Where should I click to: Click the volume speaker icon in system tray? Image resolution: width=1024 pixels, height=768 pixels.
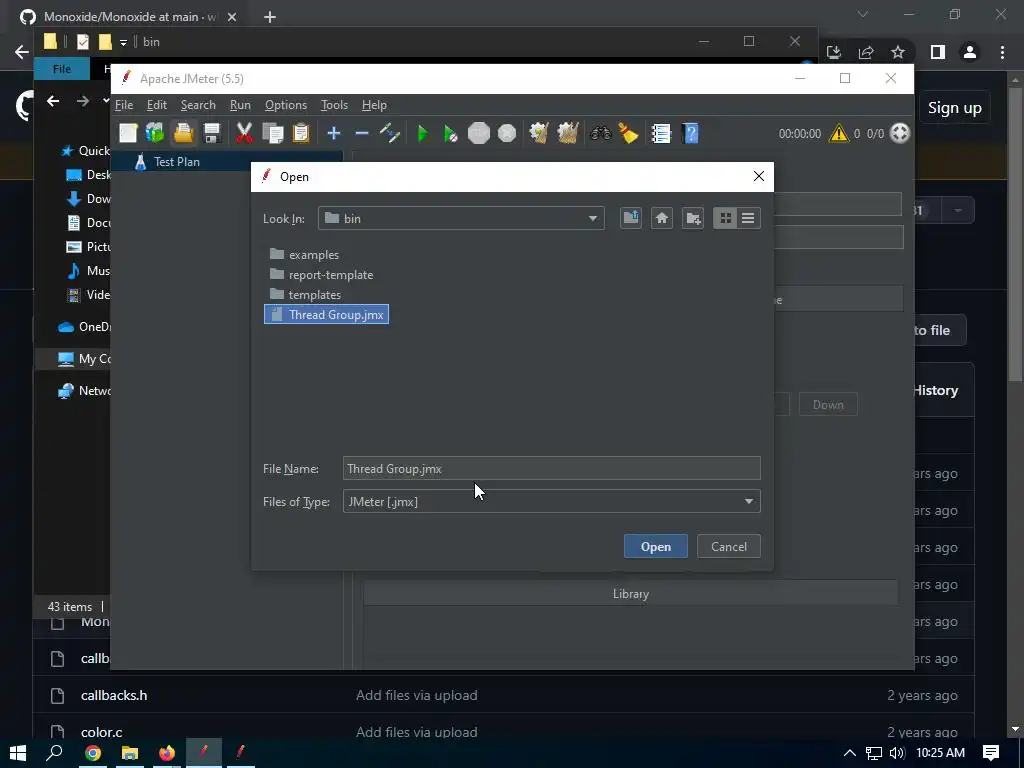click(897, 753)
